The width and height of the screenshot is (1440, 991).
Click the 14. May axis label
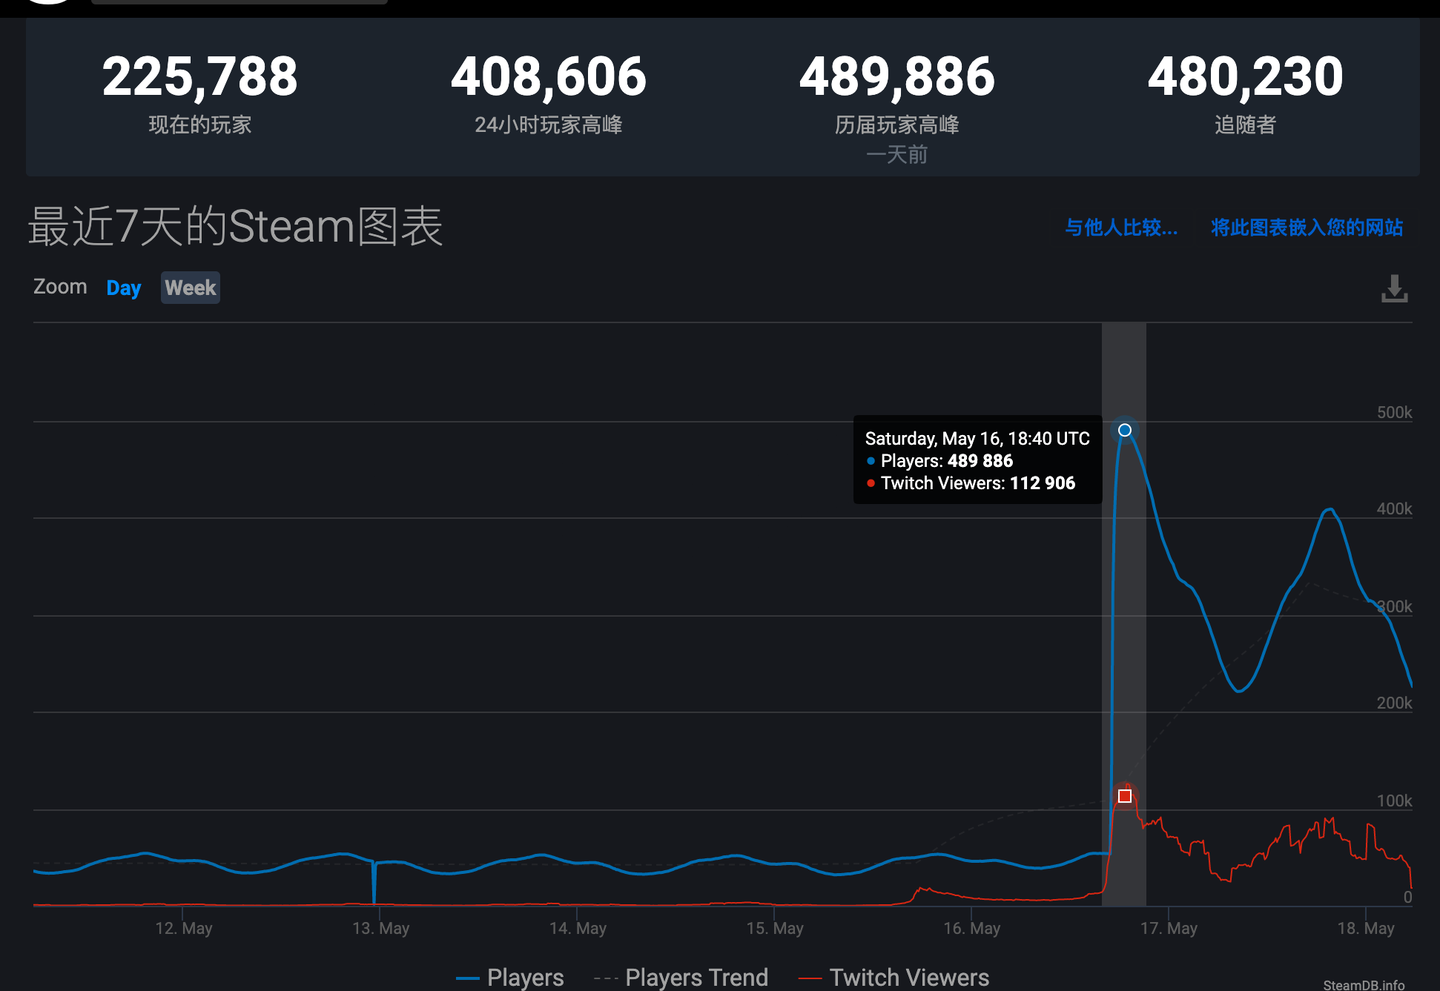(x=578, y=928)
